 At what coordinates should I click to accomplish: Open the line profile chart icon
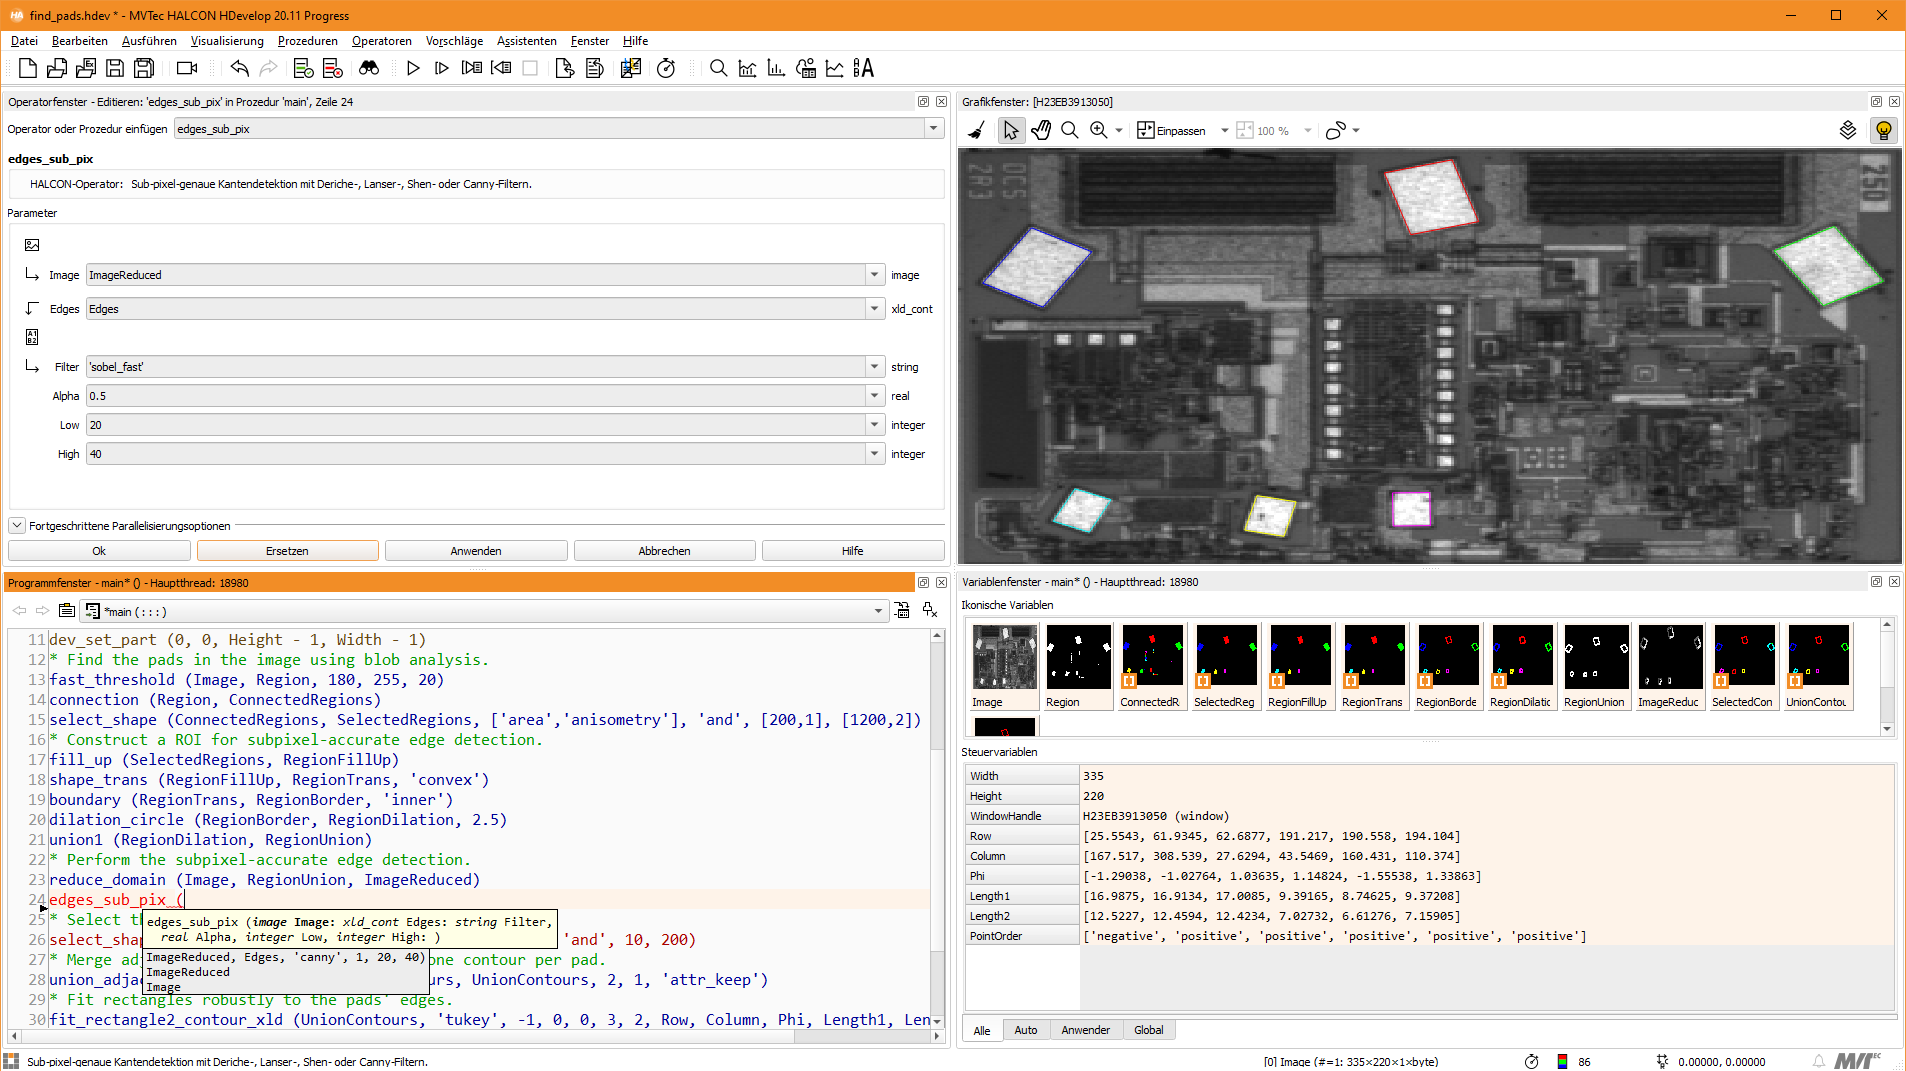834,68
